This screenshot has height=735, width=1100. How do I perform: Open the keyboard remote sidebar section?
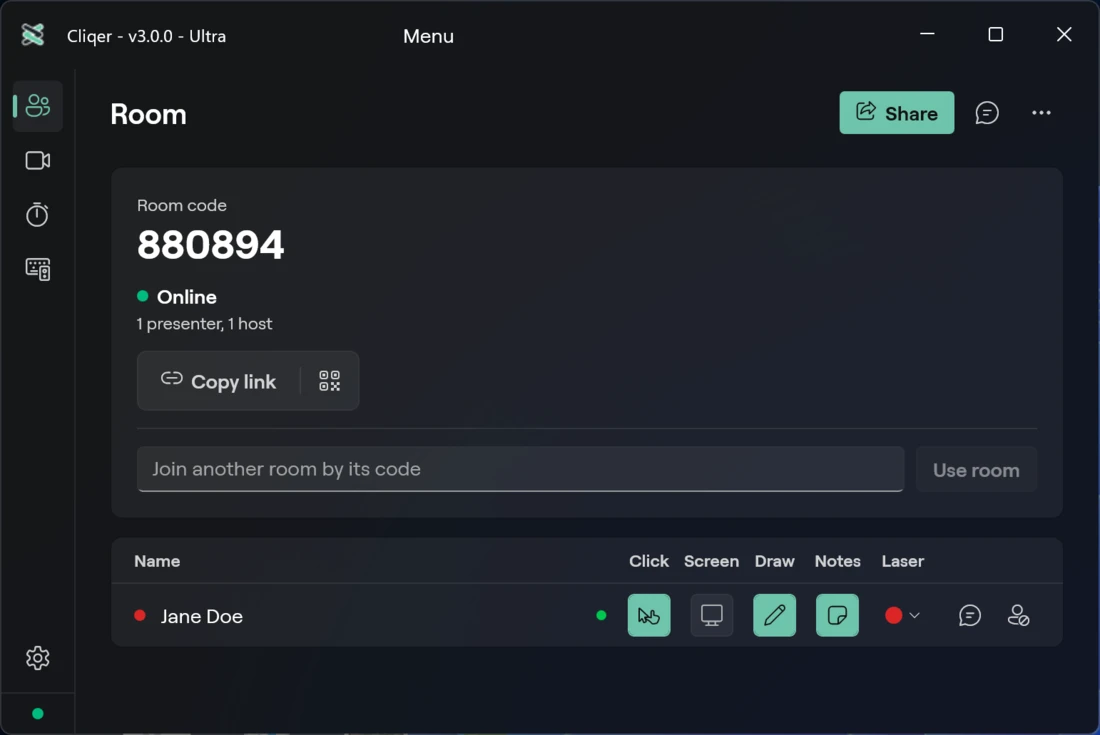pyautogui.click(x=38, y=269)
